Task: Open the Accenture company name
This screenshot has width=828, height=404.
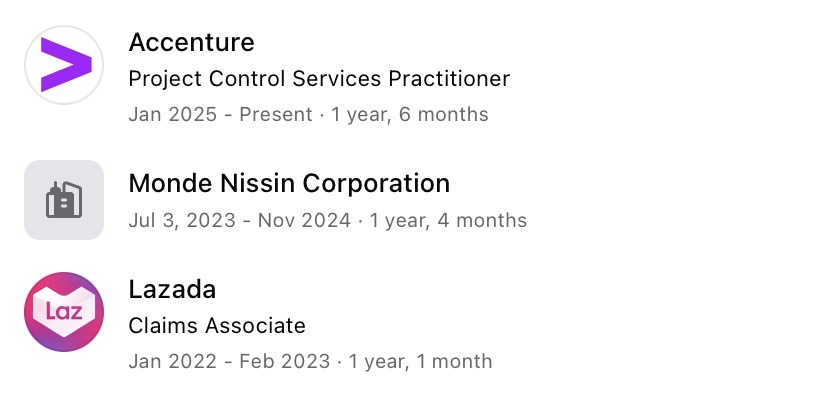Action: coord(191,42)
